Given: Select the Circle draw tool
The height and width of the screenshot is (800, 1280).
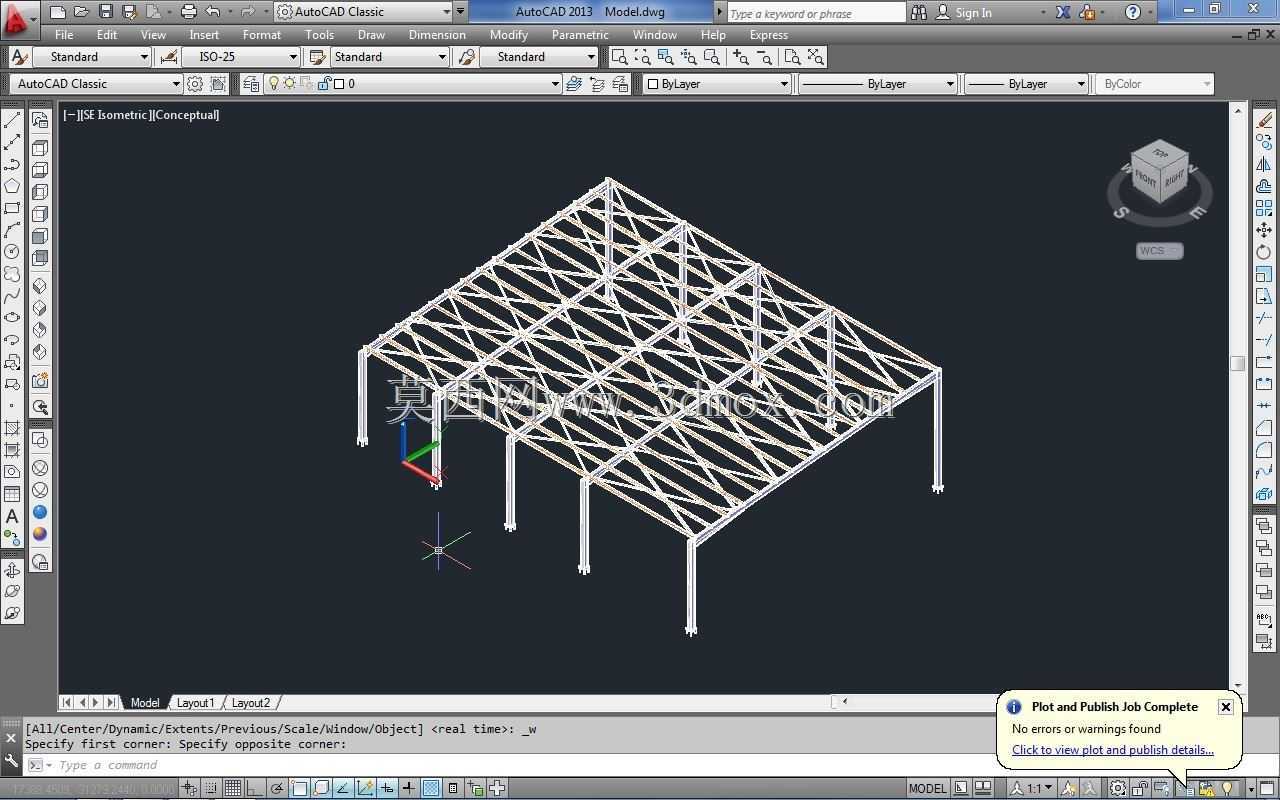Looking at the screenshot, I should pyautogui.click(x=12, y=252).
